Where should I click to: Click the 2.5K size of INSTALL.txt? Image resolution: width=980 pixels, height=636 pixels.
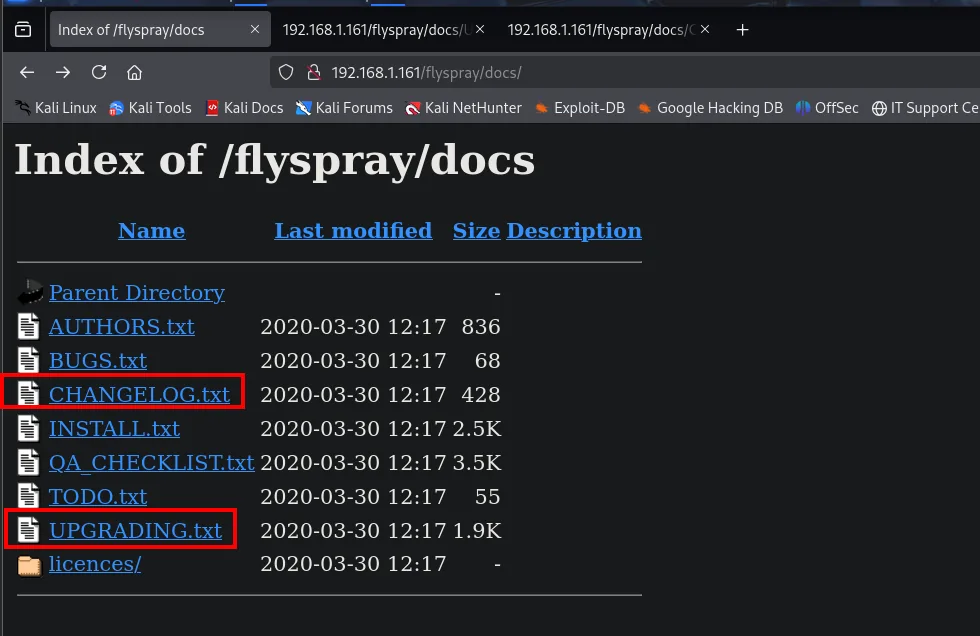coord(477,429)
